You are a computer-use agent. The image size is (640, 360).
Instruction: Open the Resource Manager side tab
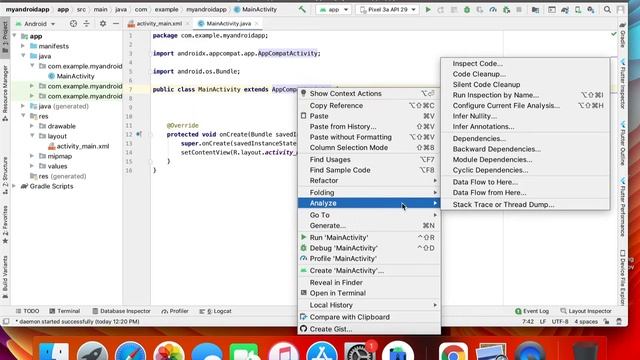click(5, 93)
